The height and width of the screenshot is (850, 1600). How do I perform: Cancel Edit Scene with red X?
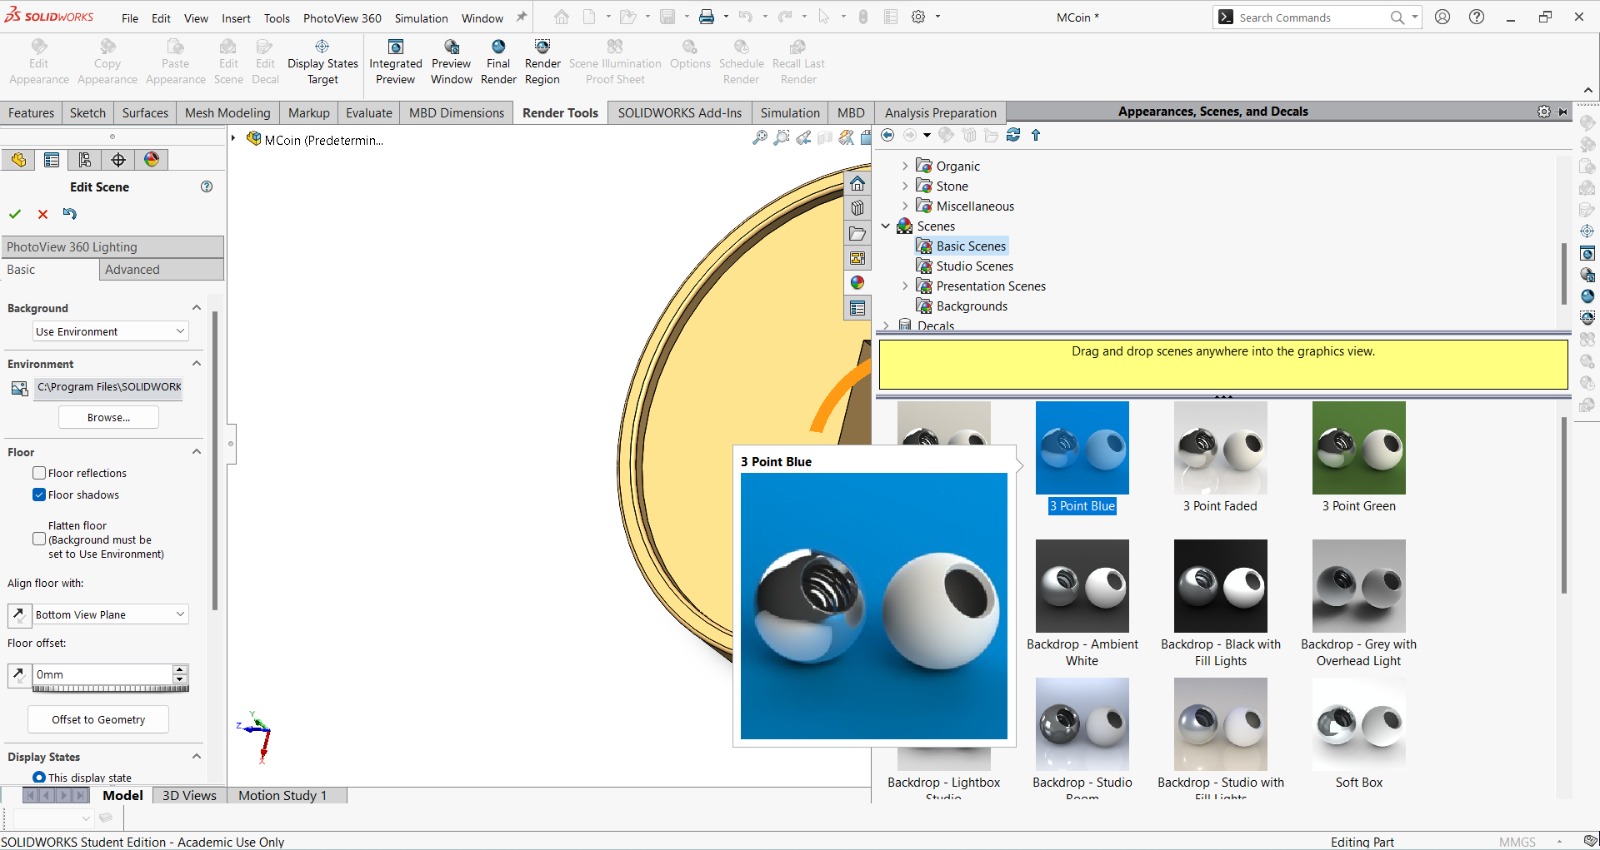(43, 214)
